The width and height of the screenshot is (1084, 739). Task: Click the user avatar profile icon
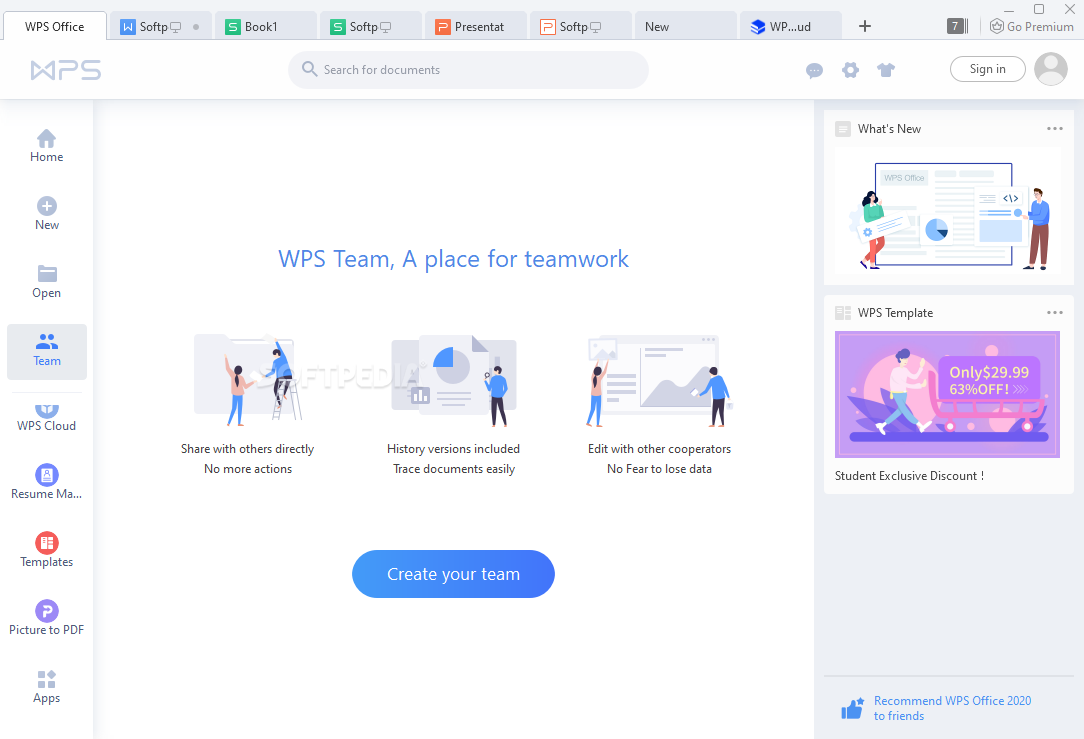tap(1051, 69)
